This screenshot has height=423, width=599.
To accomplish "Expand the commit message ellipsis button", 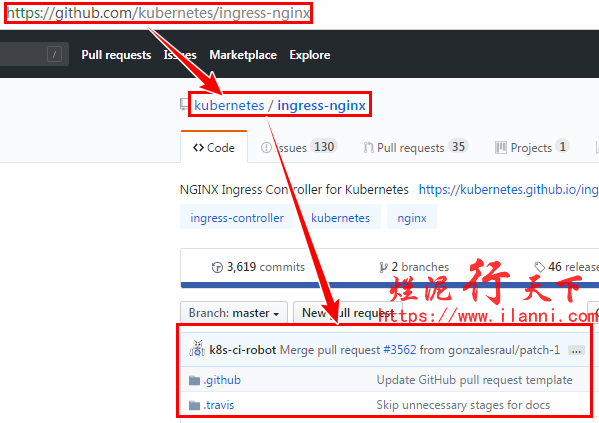I will click(576, 350).
